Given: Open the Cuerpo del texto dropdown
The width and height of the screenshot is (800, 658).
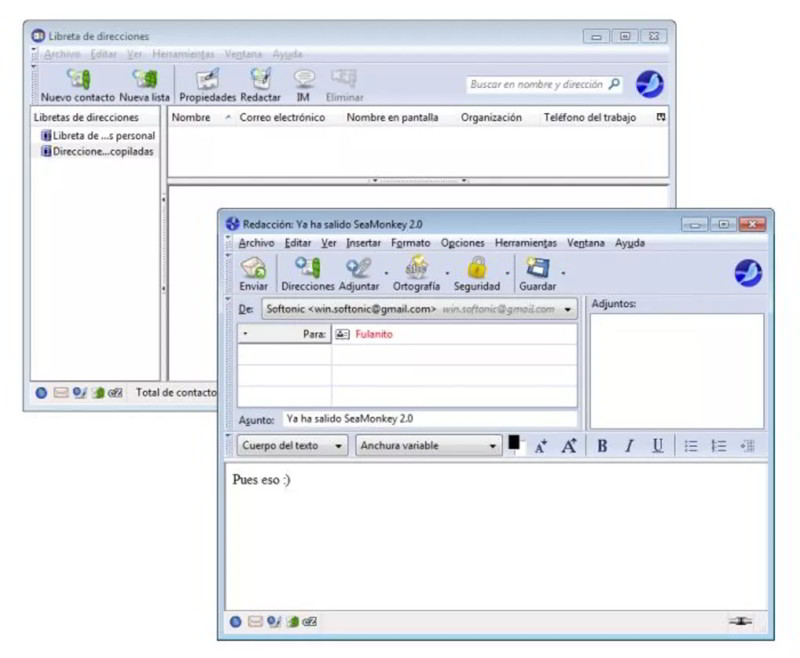Looking at the screenshot, I should click(292, 446).
